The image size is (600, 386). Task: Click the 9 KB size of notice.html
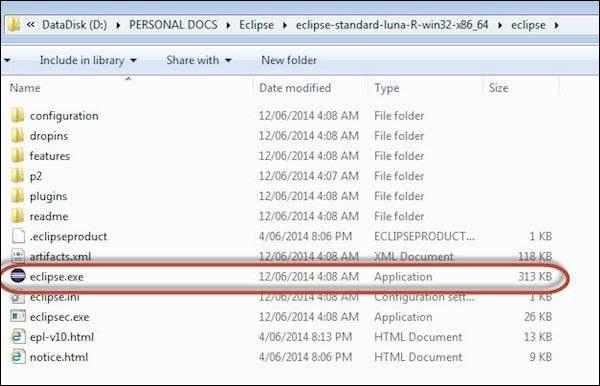coord(541,357)
